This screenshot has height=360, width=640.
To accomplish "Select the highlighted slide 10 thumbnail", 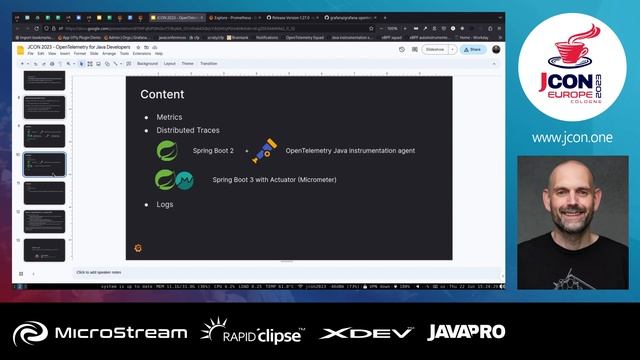I will (44, 164).
